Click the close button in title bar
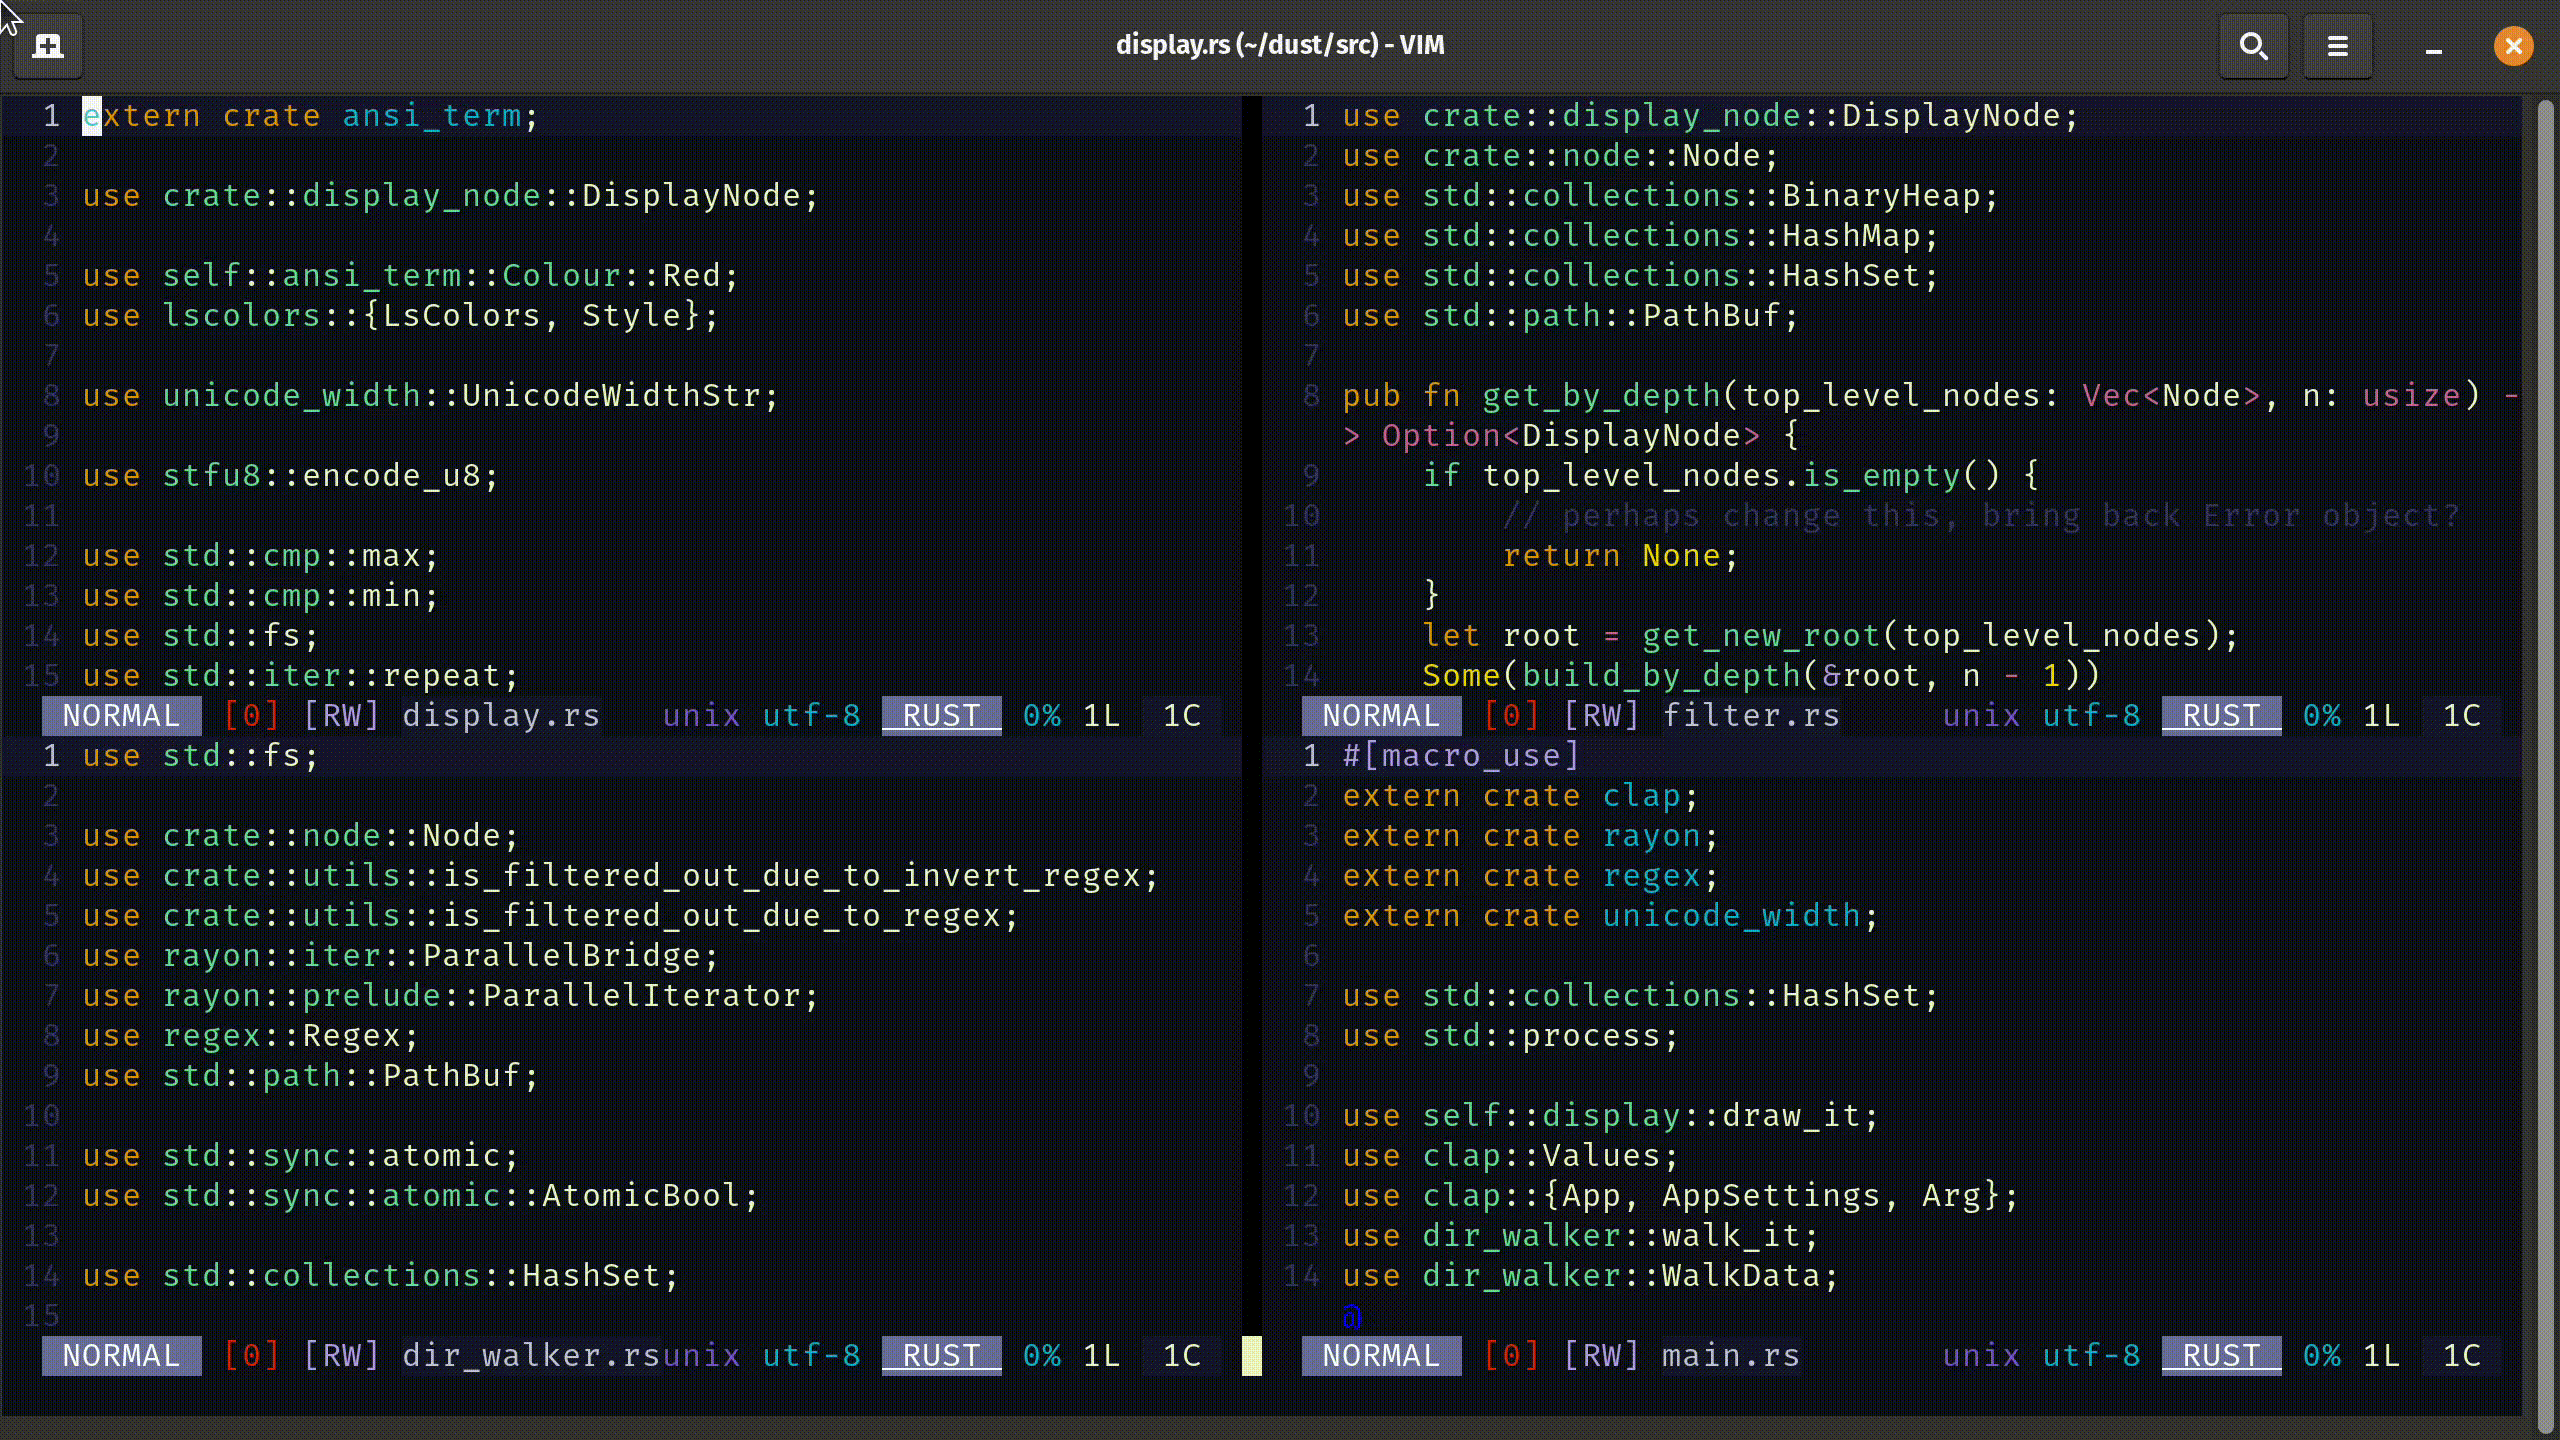Viewport: 2560px width, 1440px height. coord(2514,44)
